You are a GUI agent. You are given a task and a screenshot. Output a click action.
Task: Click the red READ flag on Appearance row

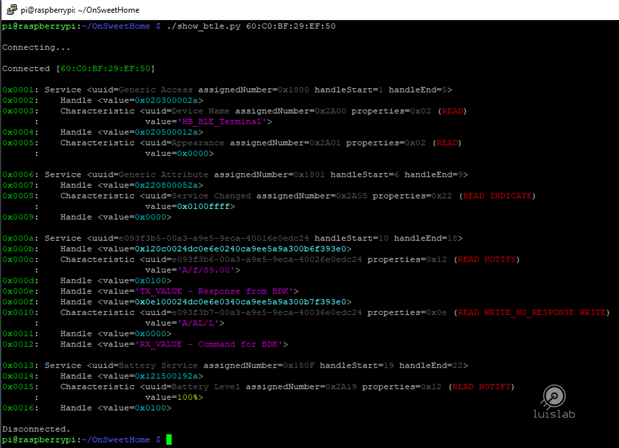[x=447, y=143]
